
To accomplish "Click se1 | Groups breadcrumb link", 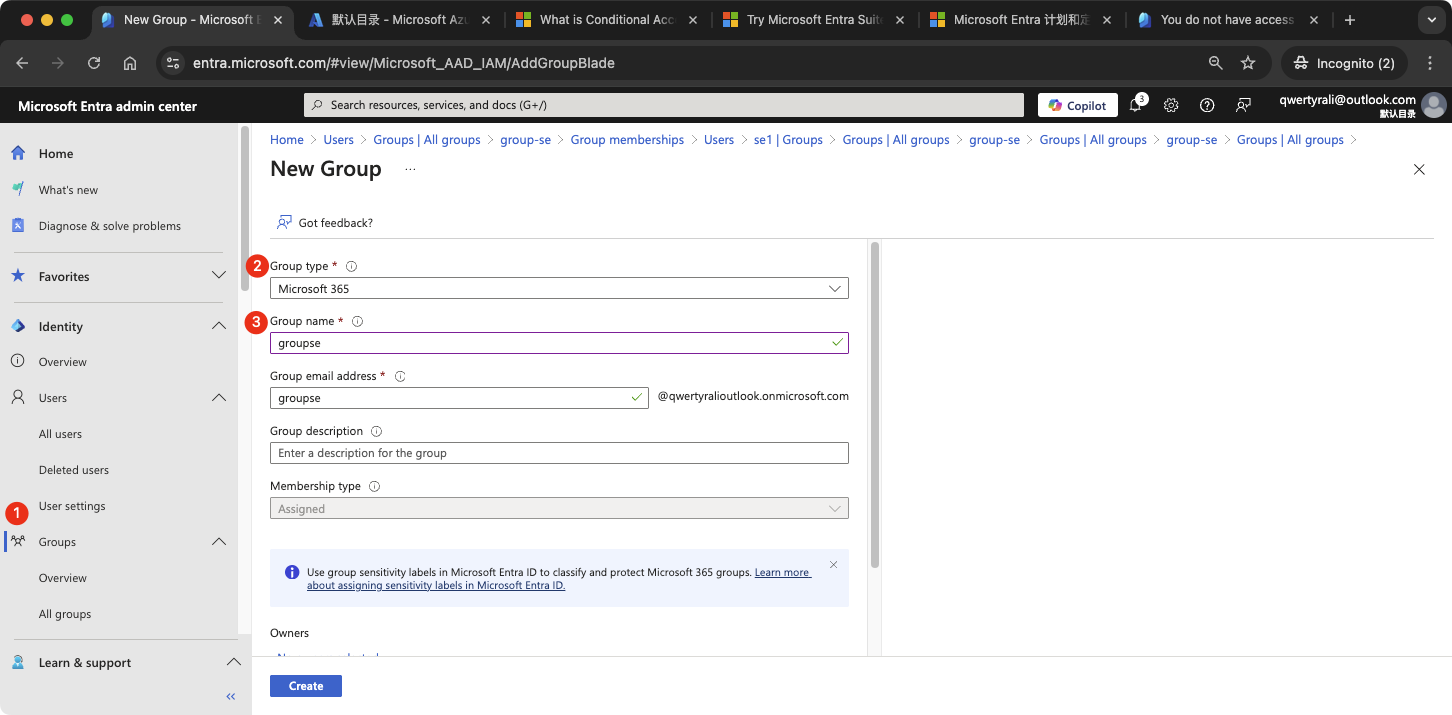I will tap(788, 140).
